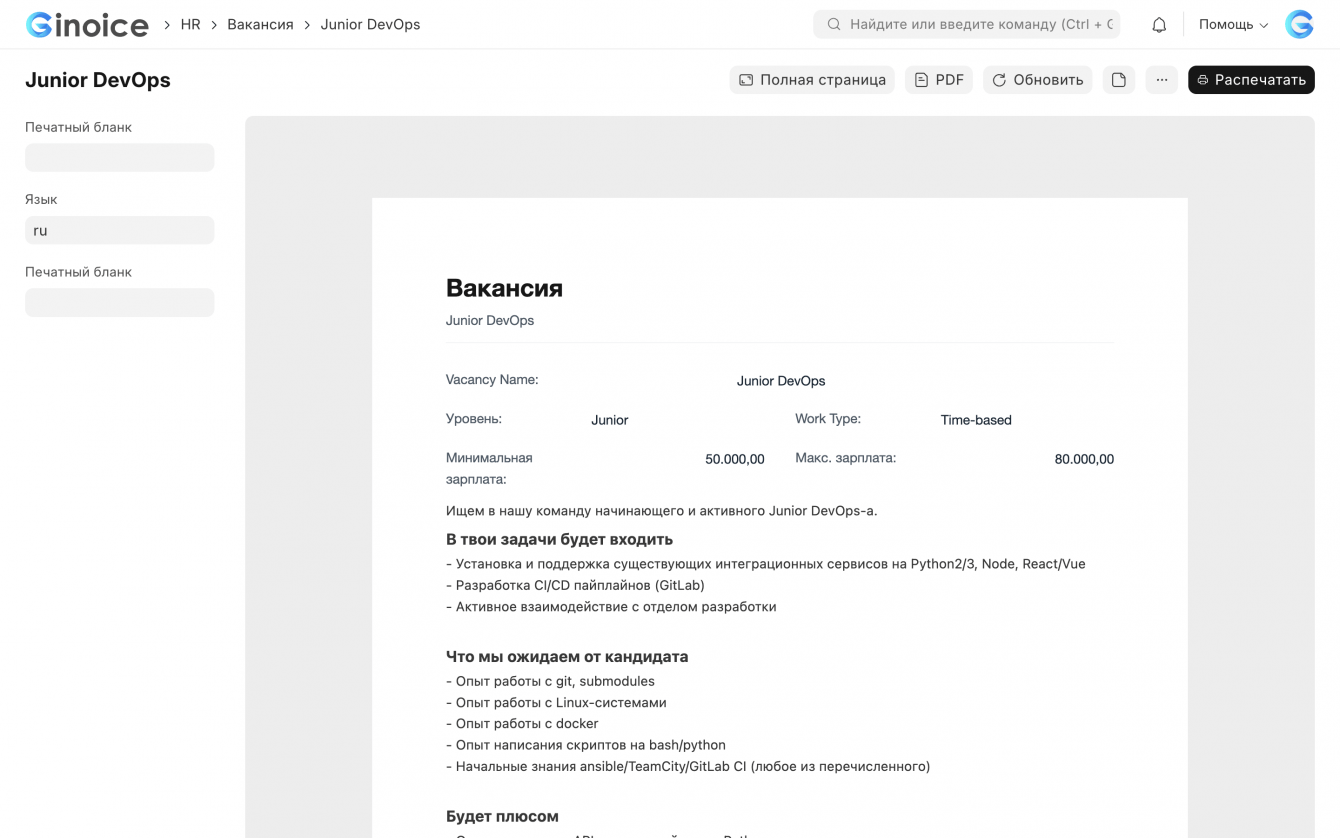The height and width of the screenshot is (838, 1340).
Task: Open the user avatar menu
Action: coord(1299,25)
